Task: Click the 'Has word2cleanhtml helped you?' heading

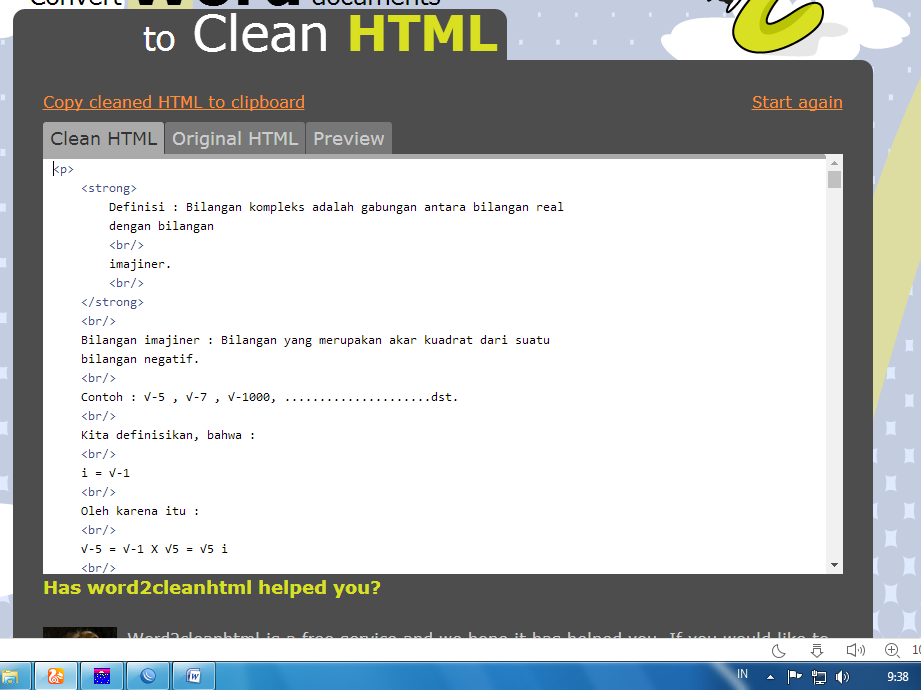Action: point(212,588)
